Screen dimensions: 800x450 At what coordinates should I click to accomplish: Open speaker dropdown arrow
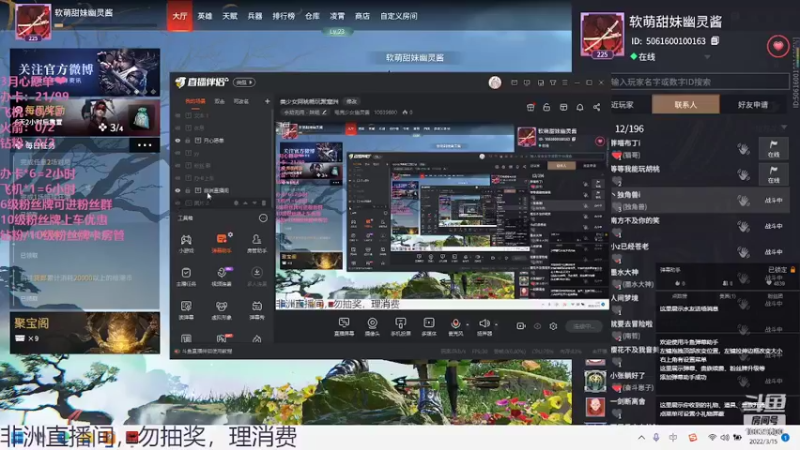496,324
